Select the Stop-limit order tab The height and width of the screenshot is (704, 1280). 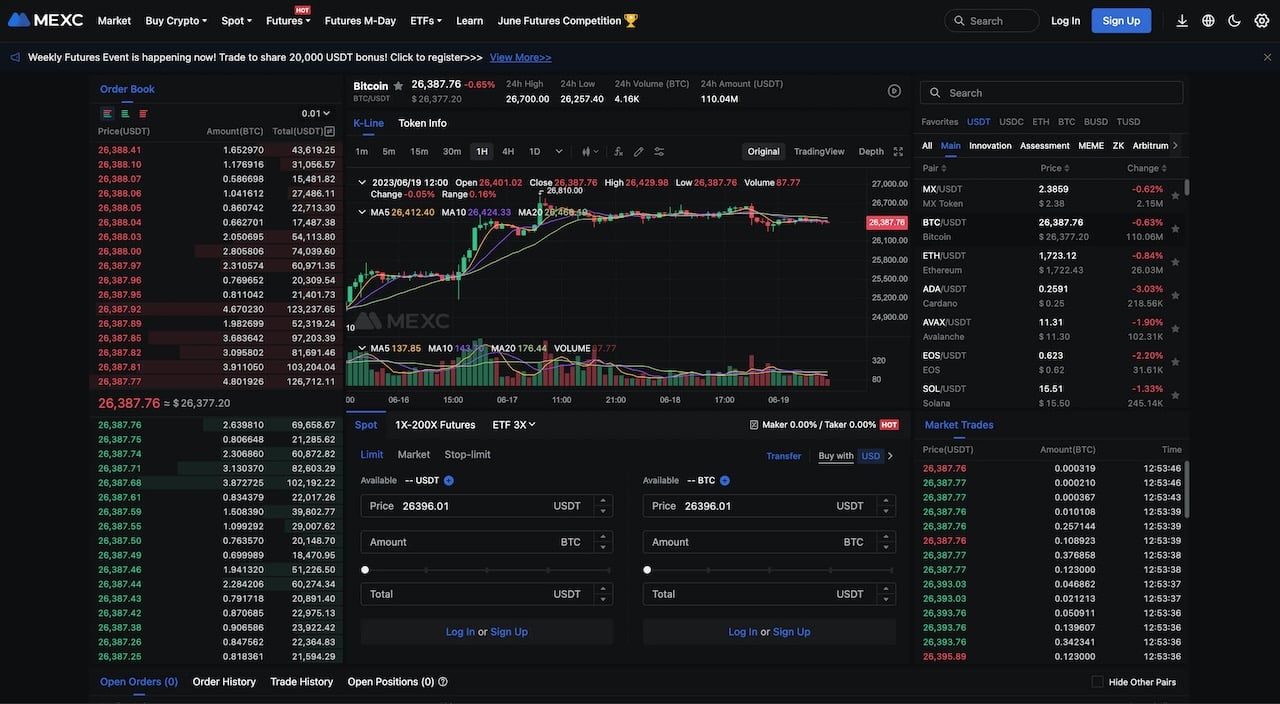pos(467,455)
